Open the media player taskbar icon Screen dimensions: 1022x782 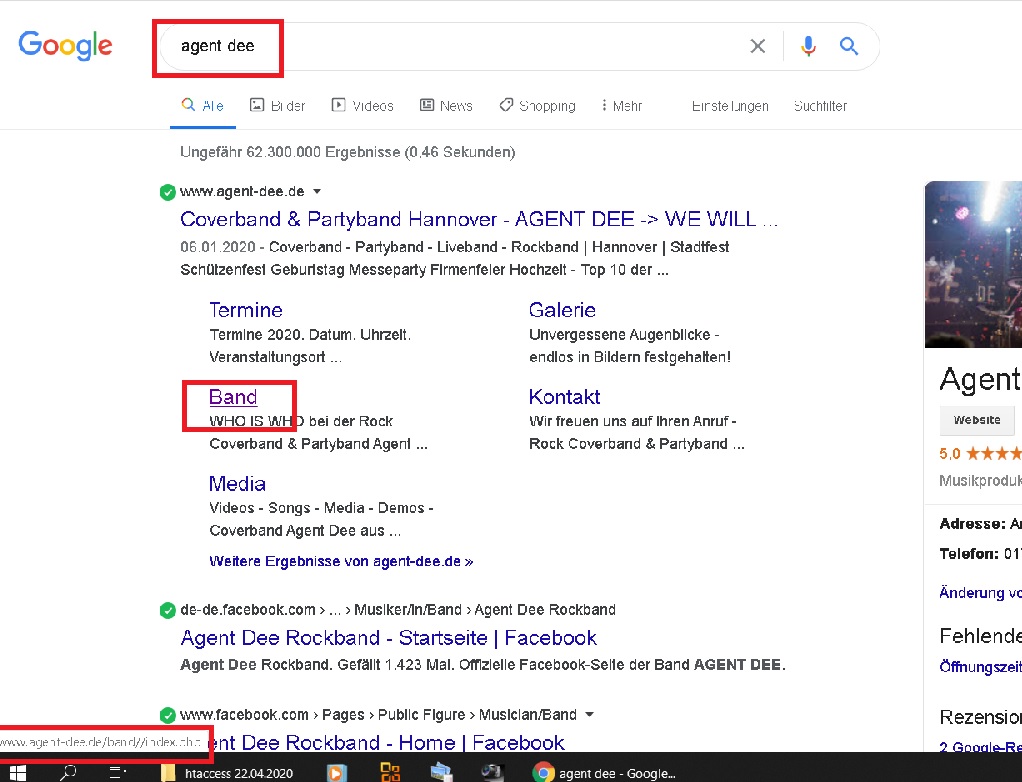pos(336,773)
